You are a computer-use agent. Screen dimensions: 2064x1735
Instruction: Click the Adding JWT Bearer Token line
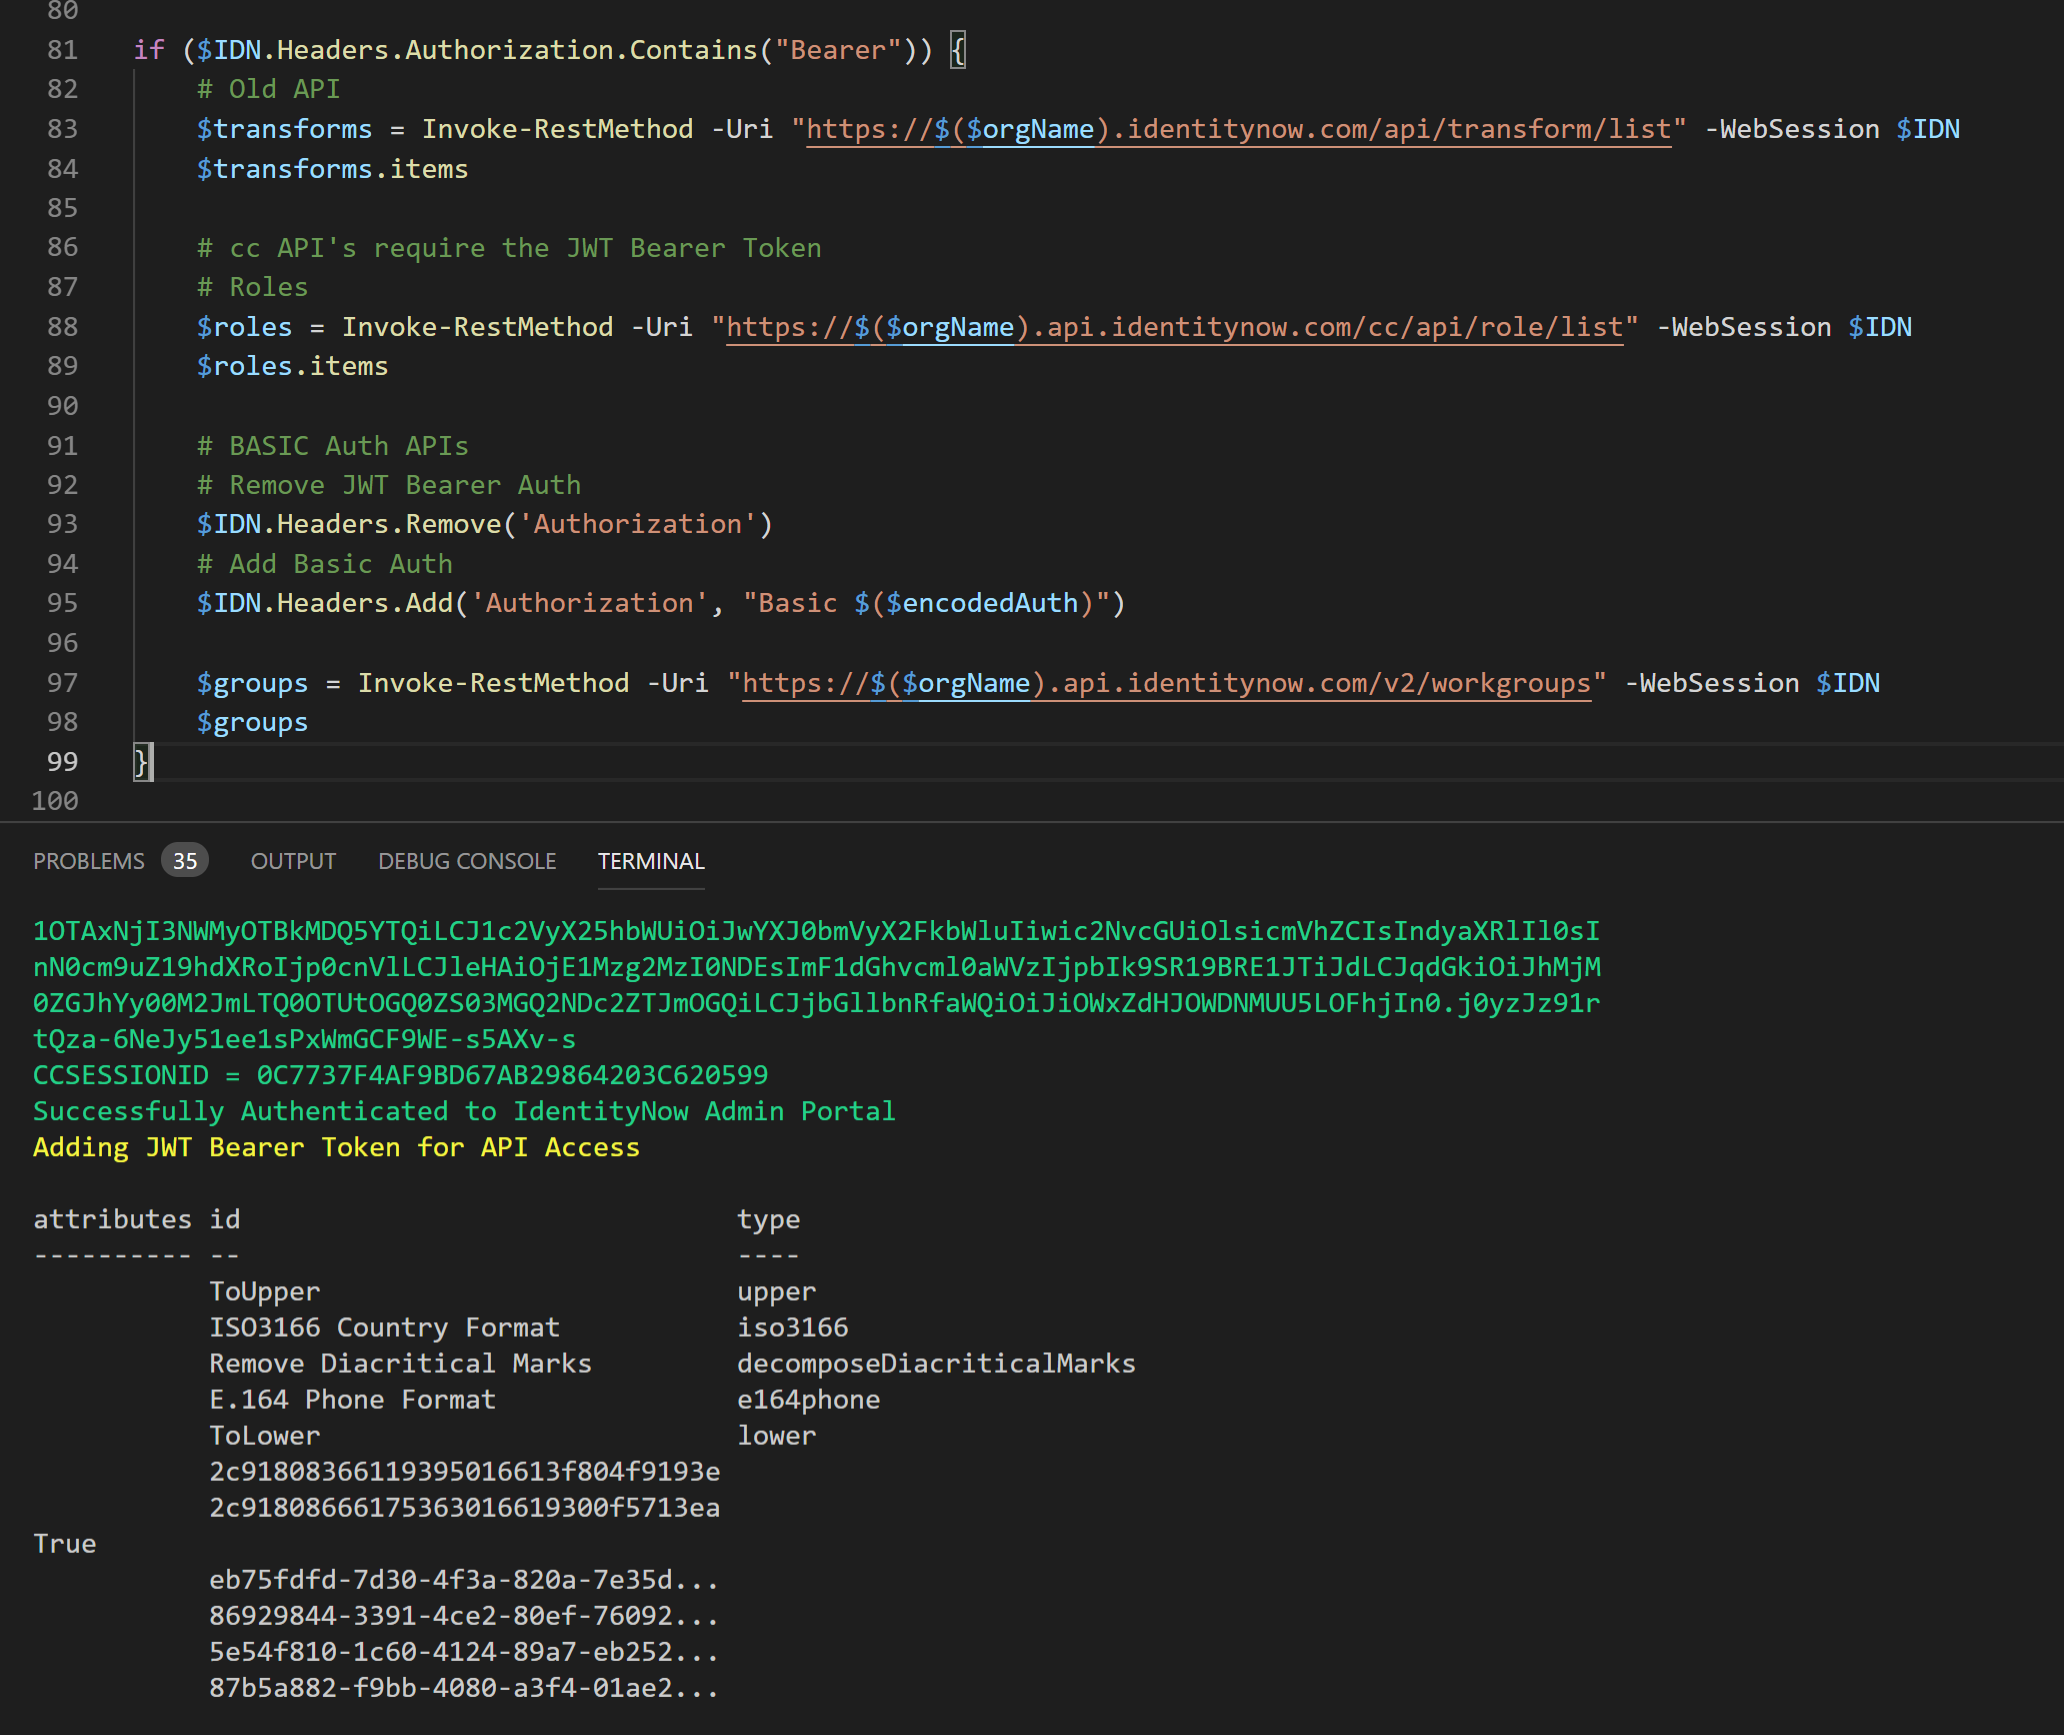[x=335, y=1147]
